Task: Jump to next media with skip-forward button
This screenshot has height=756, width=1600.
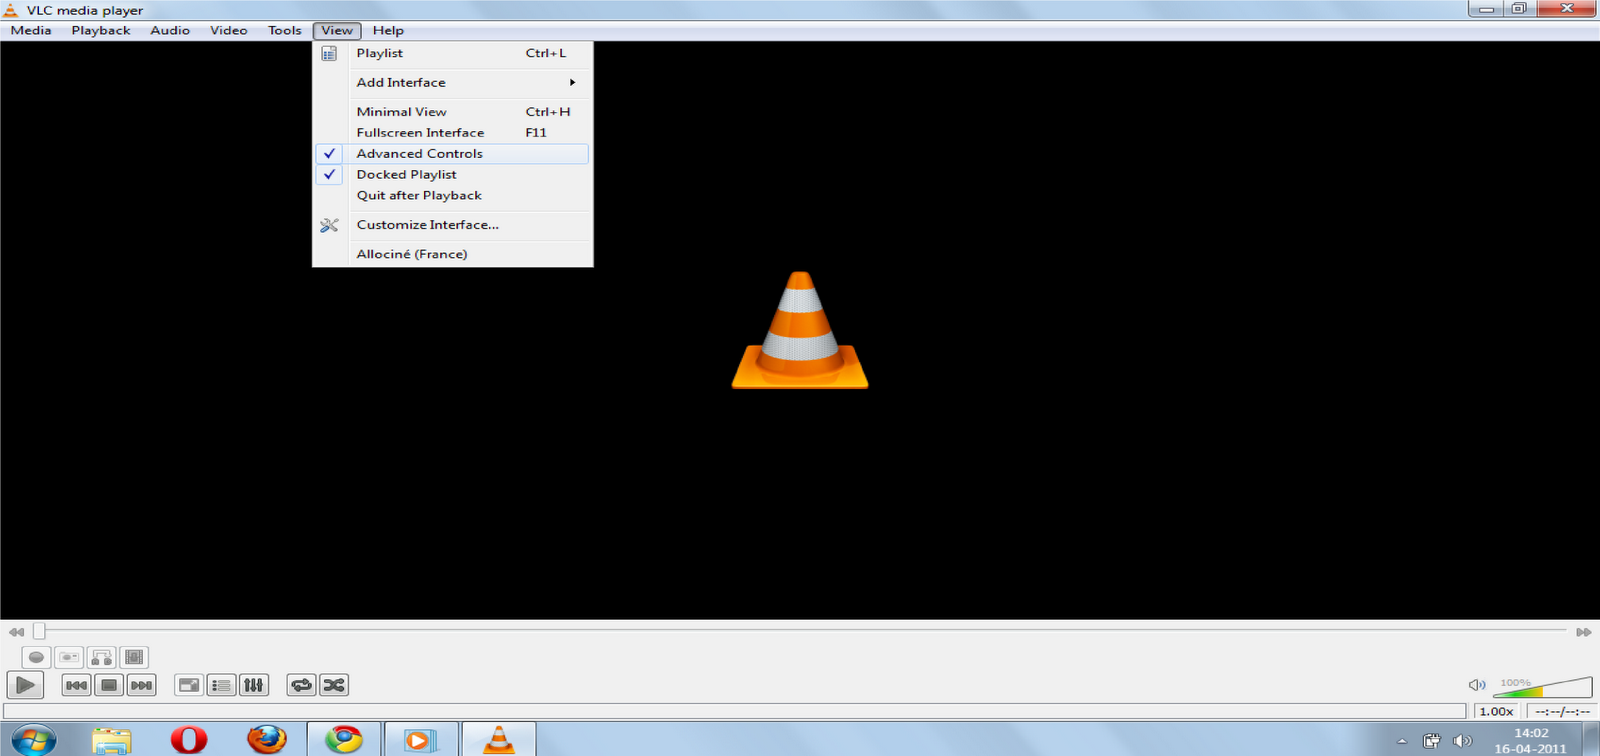Action: pos(142,685)
